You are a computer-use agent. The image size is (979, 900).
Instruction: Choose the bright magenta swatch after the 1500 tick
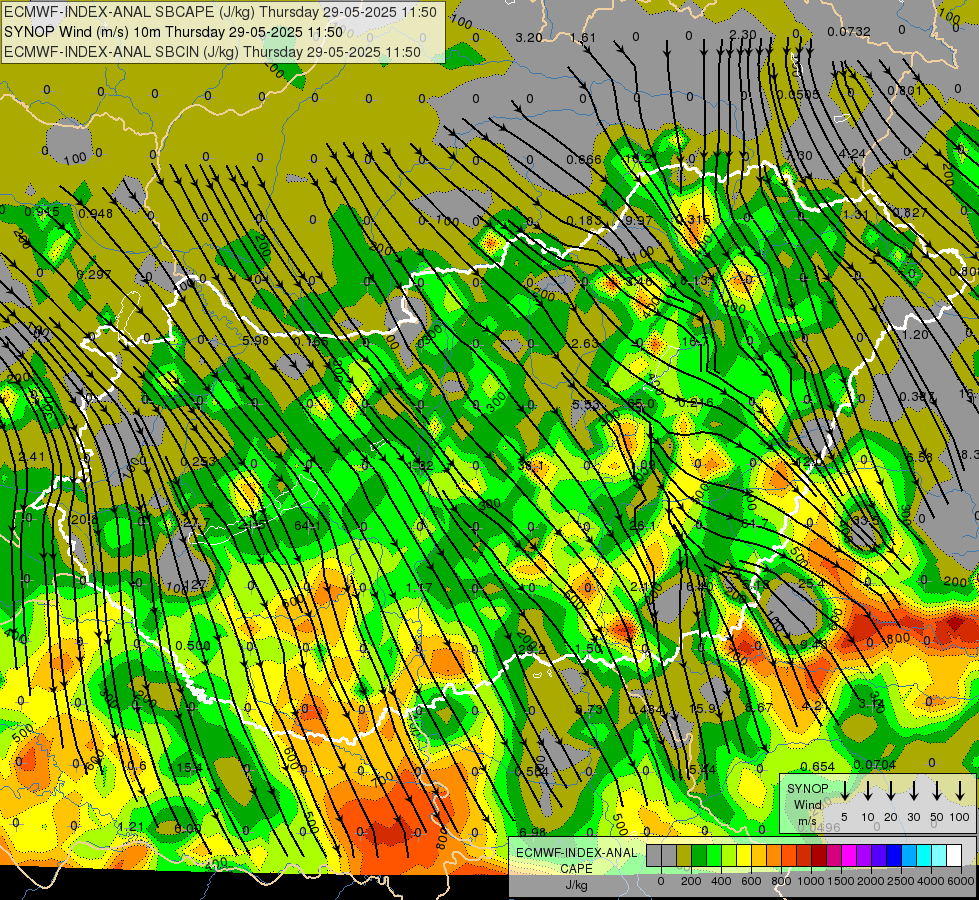point(849,856)
